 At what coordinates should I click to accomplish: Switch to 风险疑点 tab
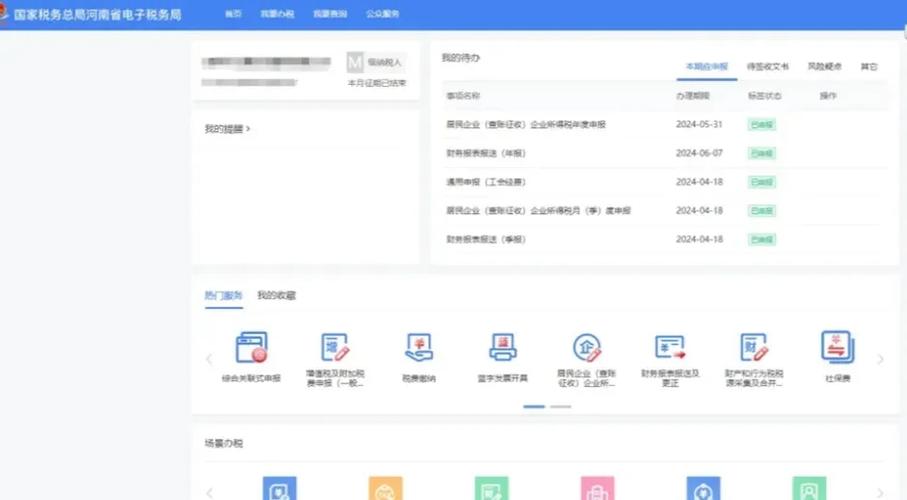point(825,67)
